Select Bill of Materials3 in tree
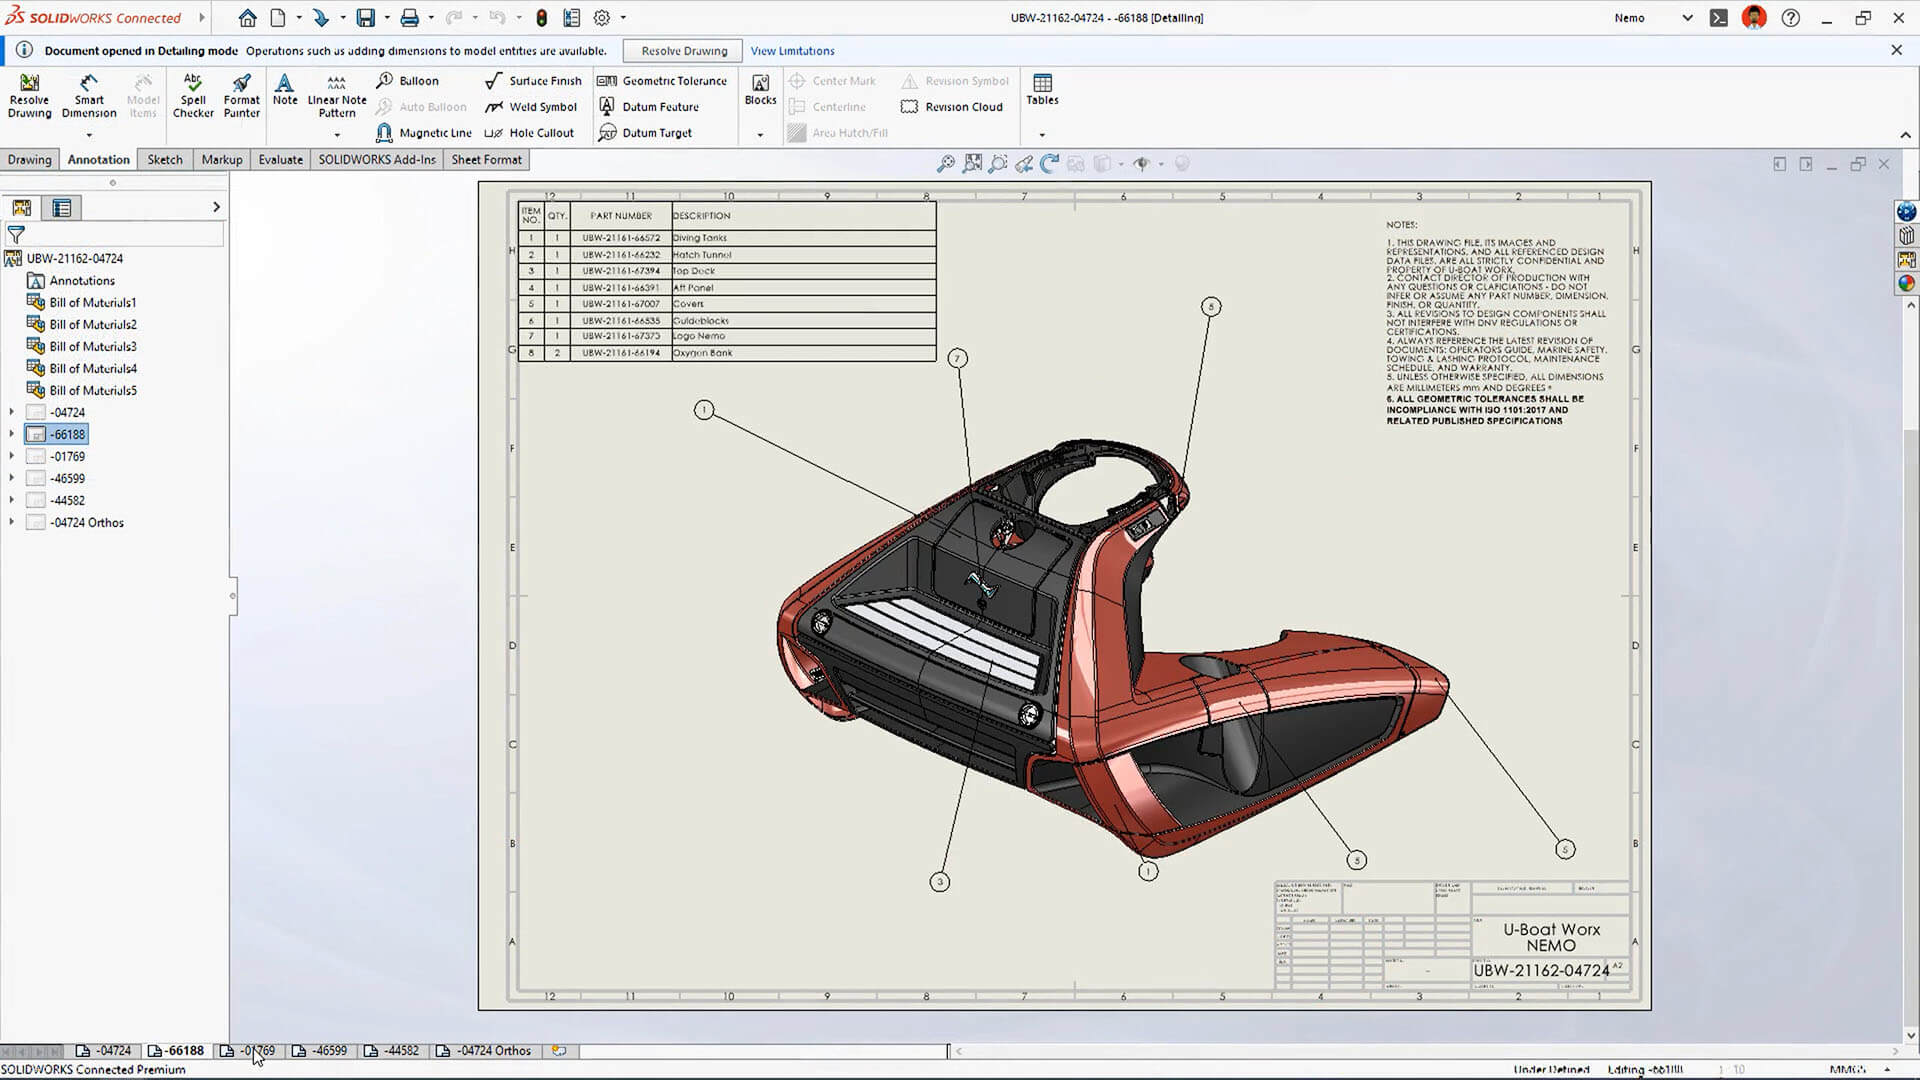This screenshot has width=1920, height=1080. coord(82,346)
